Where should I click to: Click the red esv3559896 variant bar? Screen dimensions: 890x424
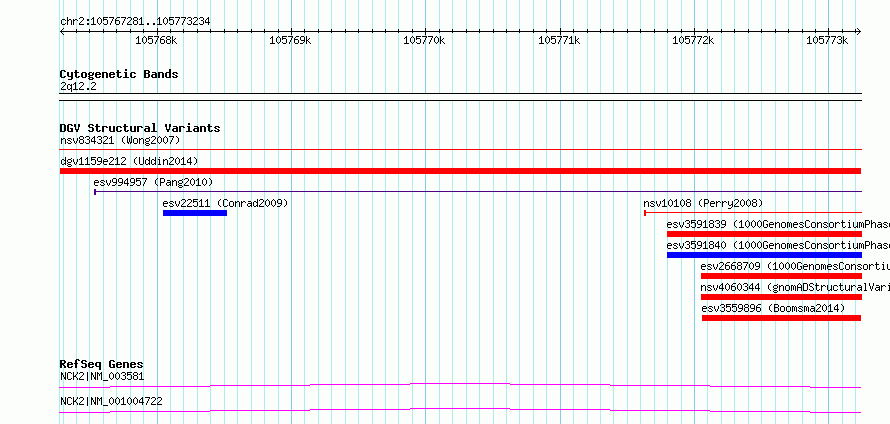pos(782,318)
